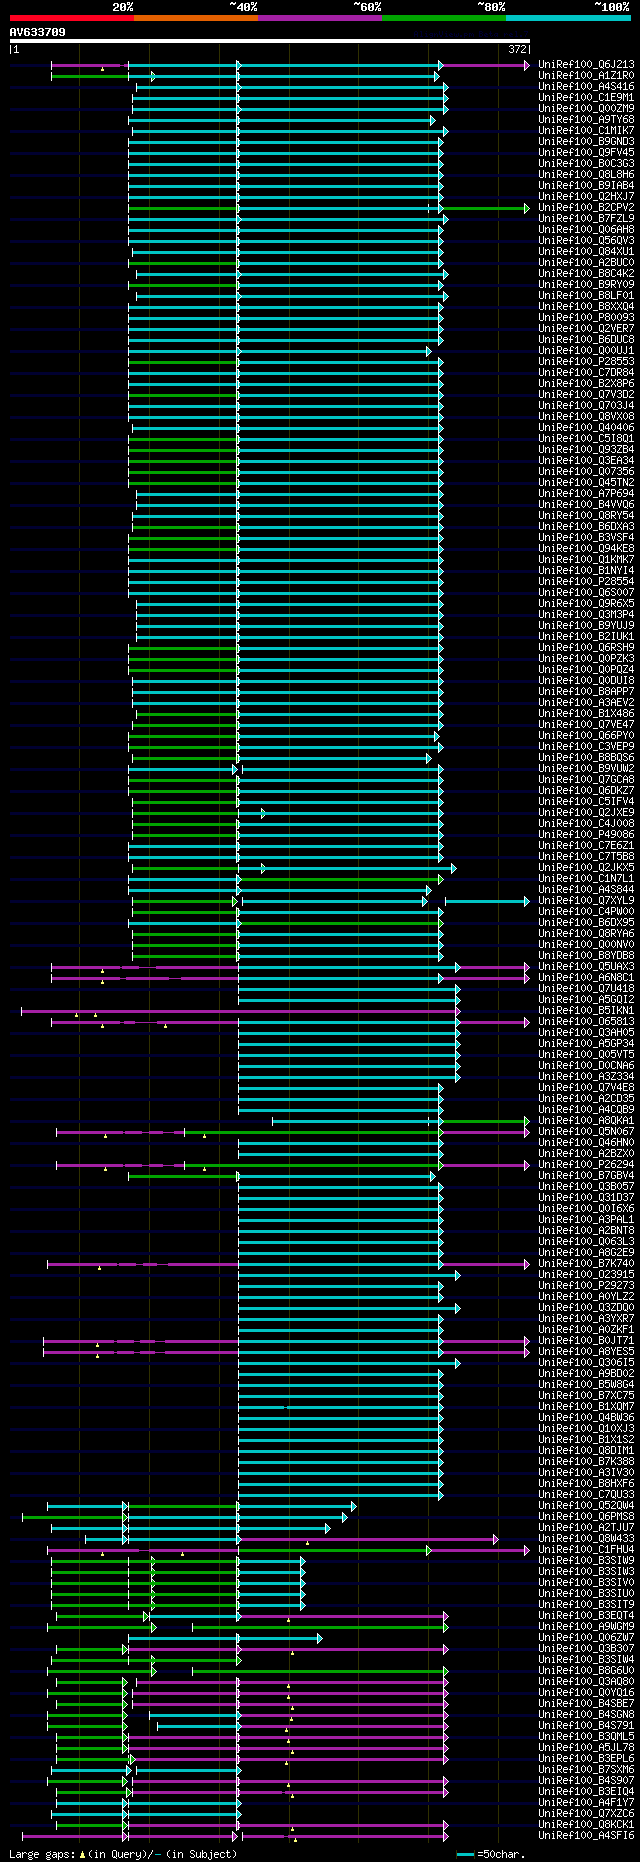Click the green ~80% identity color bar
This screenshot has height=1862, width=640.
pos(444,18)
